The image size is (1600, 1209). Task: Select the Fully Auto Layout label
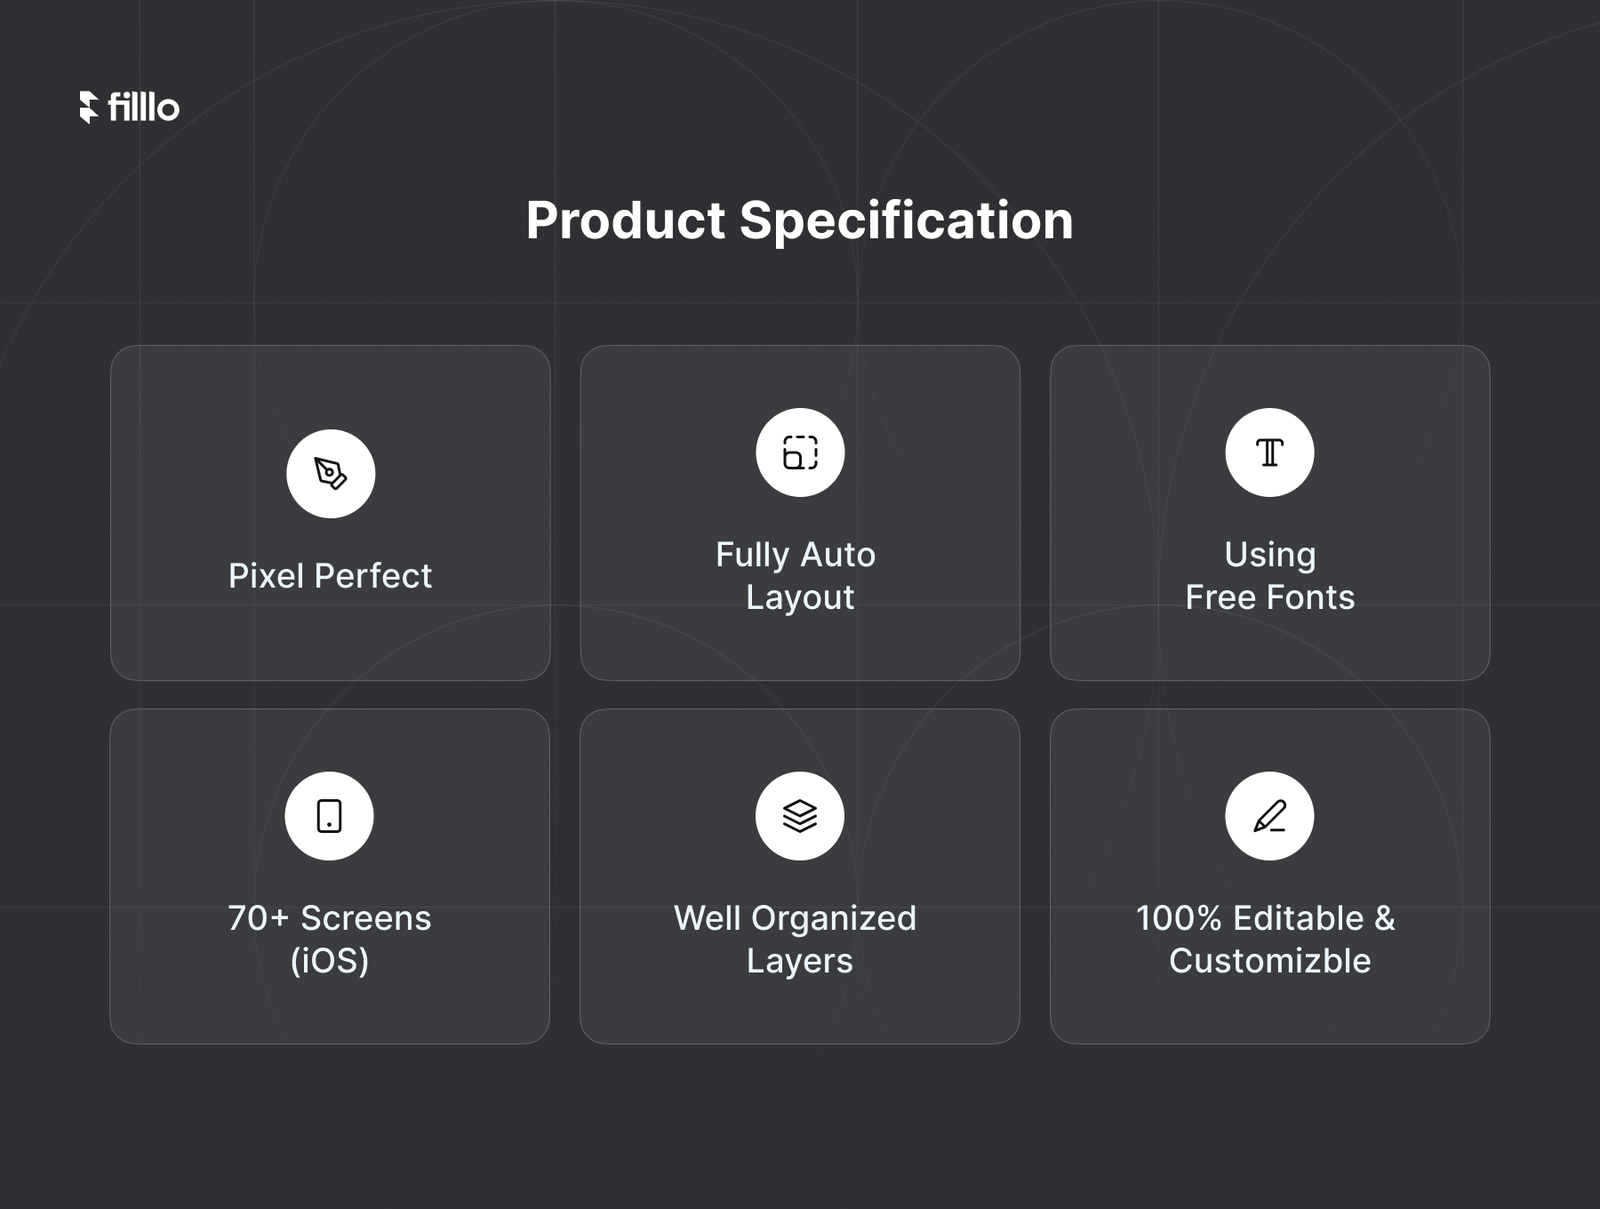[x=797, y=576]
